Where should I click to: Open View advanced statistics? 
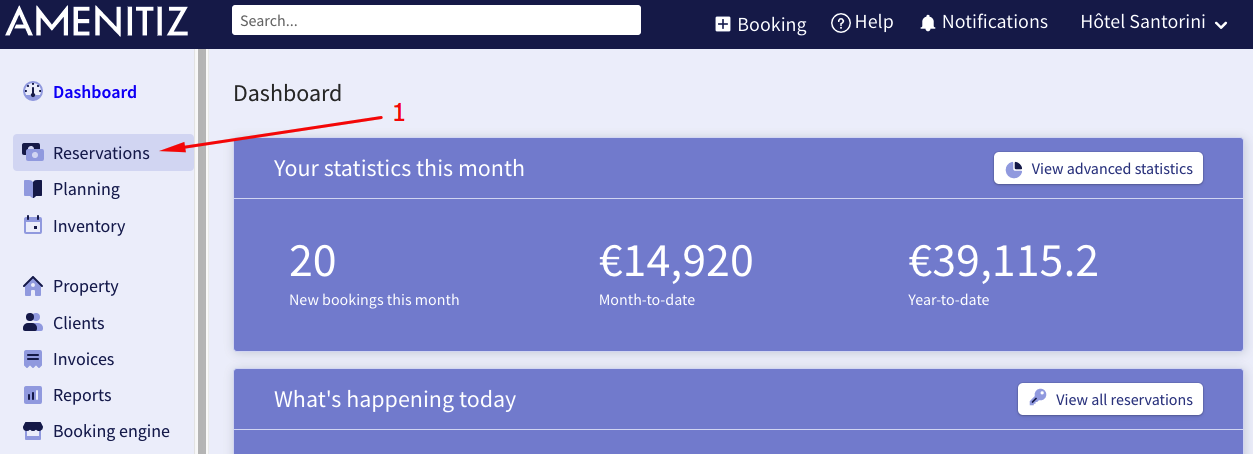click(x=1098, y=168)
